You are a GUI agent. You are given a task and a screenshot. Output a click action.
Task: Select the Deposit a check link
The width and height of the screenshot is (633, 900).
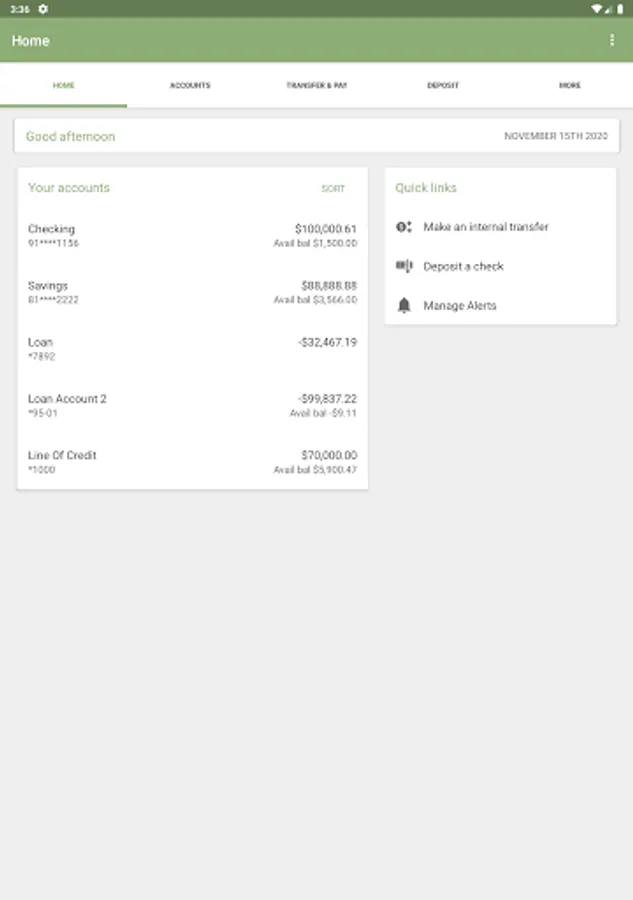tap(463, 266)
